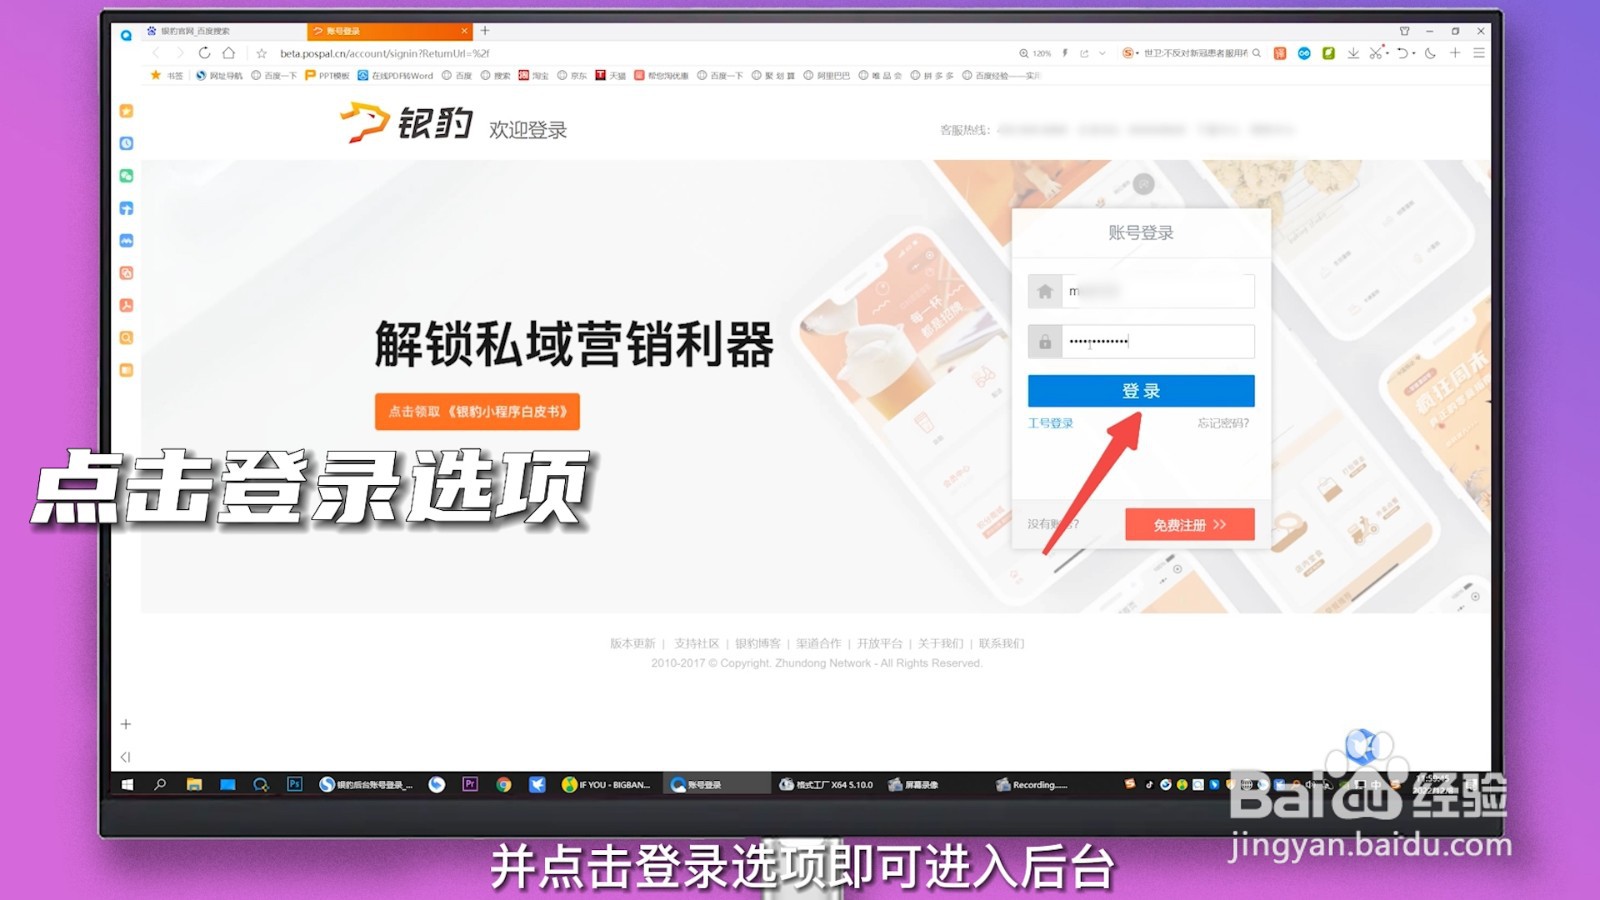
Task: Open the restore-tab dropdown arrow in toolbar
Action: tap(1403, 53)
